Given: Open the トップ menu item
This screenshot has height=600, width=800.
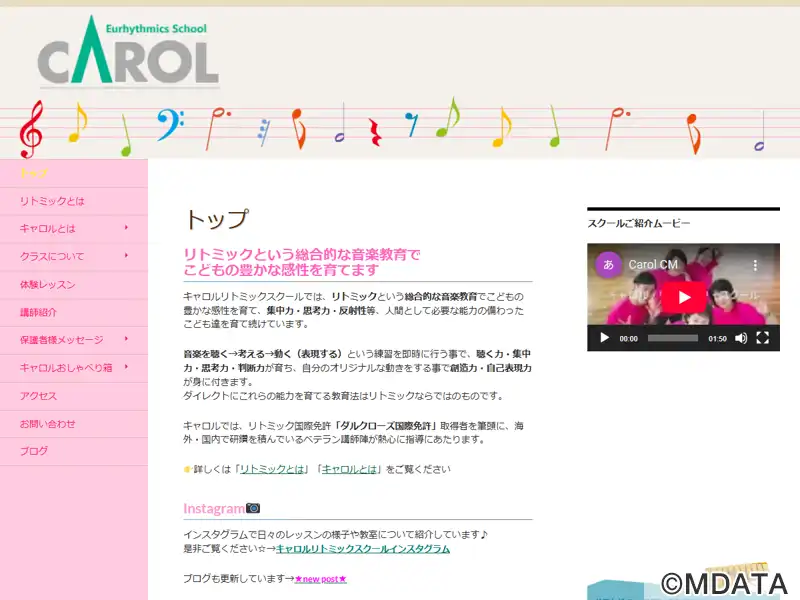Looking at the screenshot, I should [x=74, y=173].
